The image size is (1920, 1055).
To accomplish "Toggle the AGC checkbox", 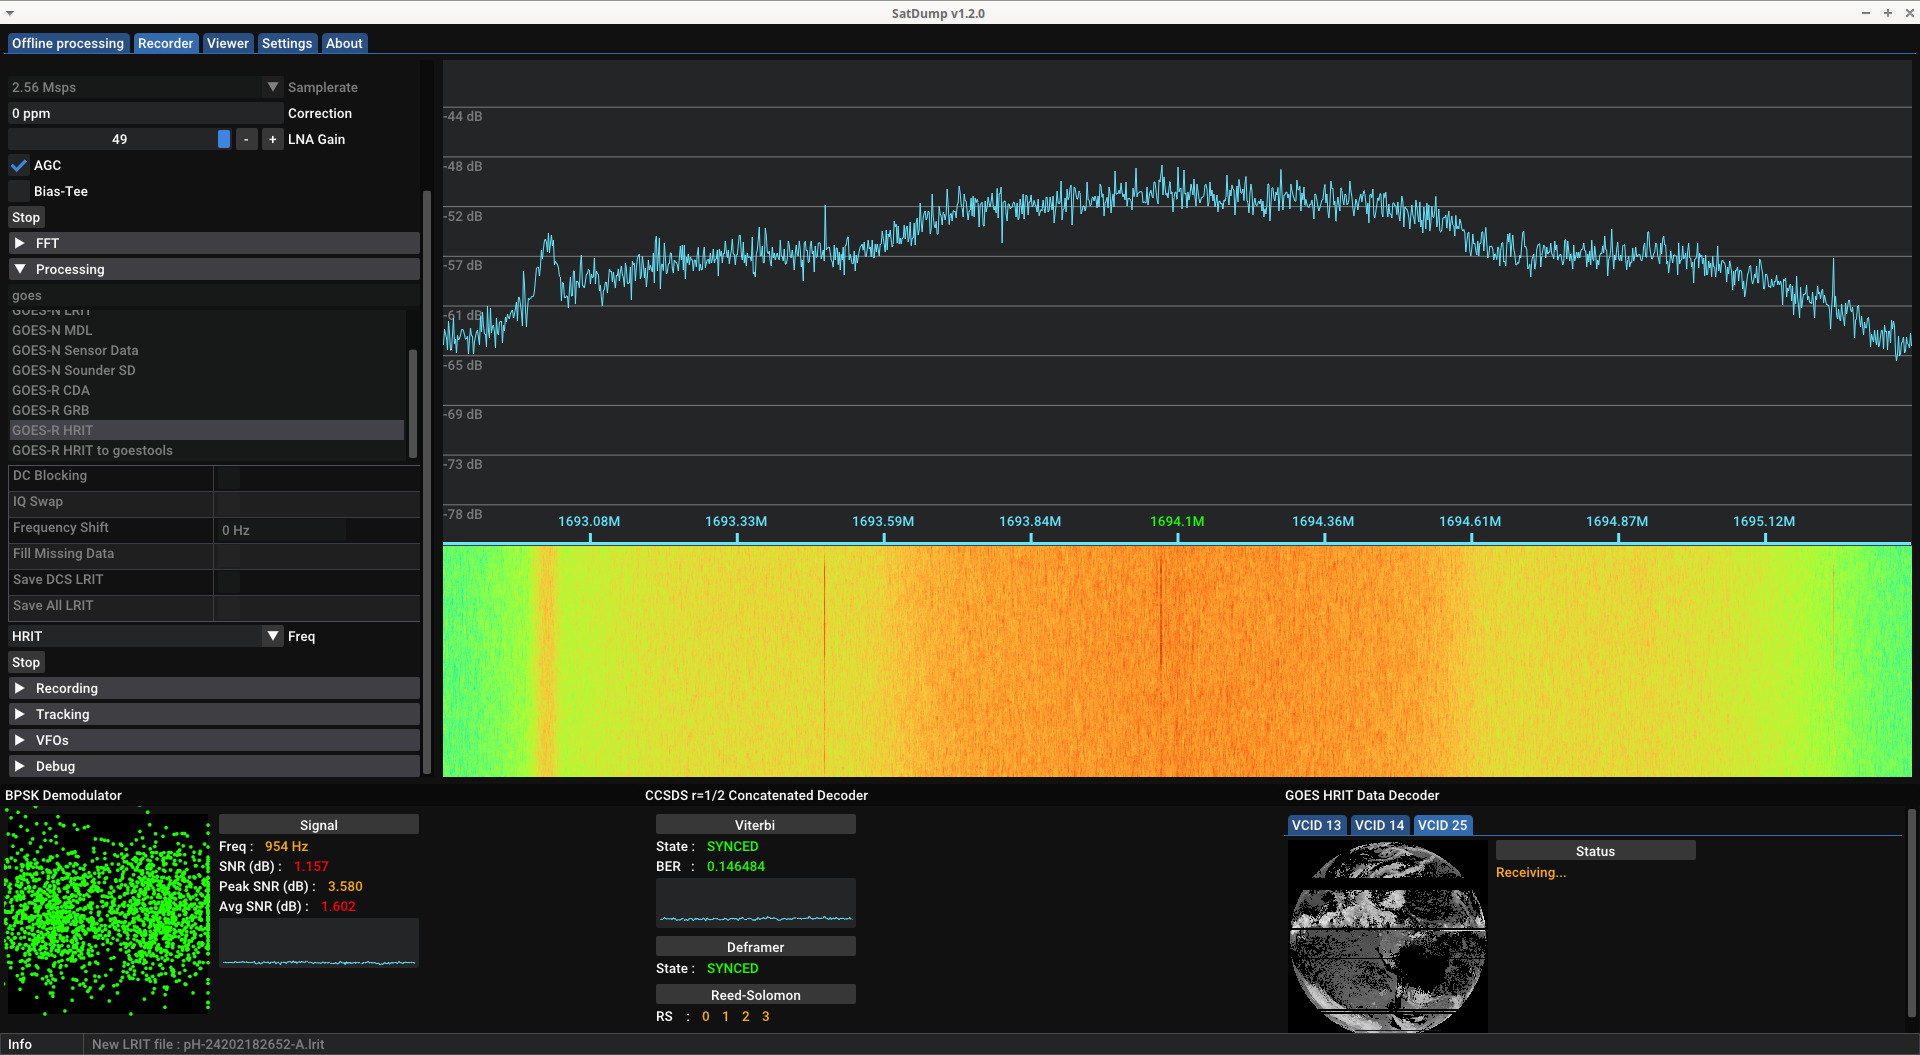I will click(19, 165).
